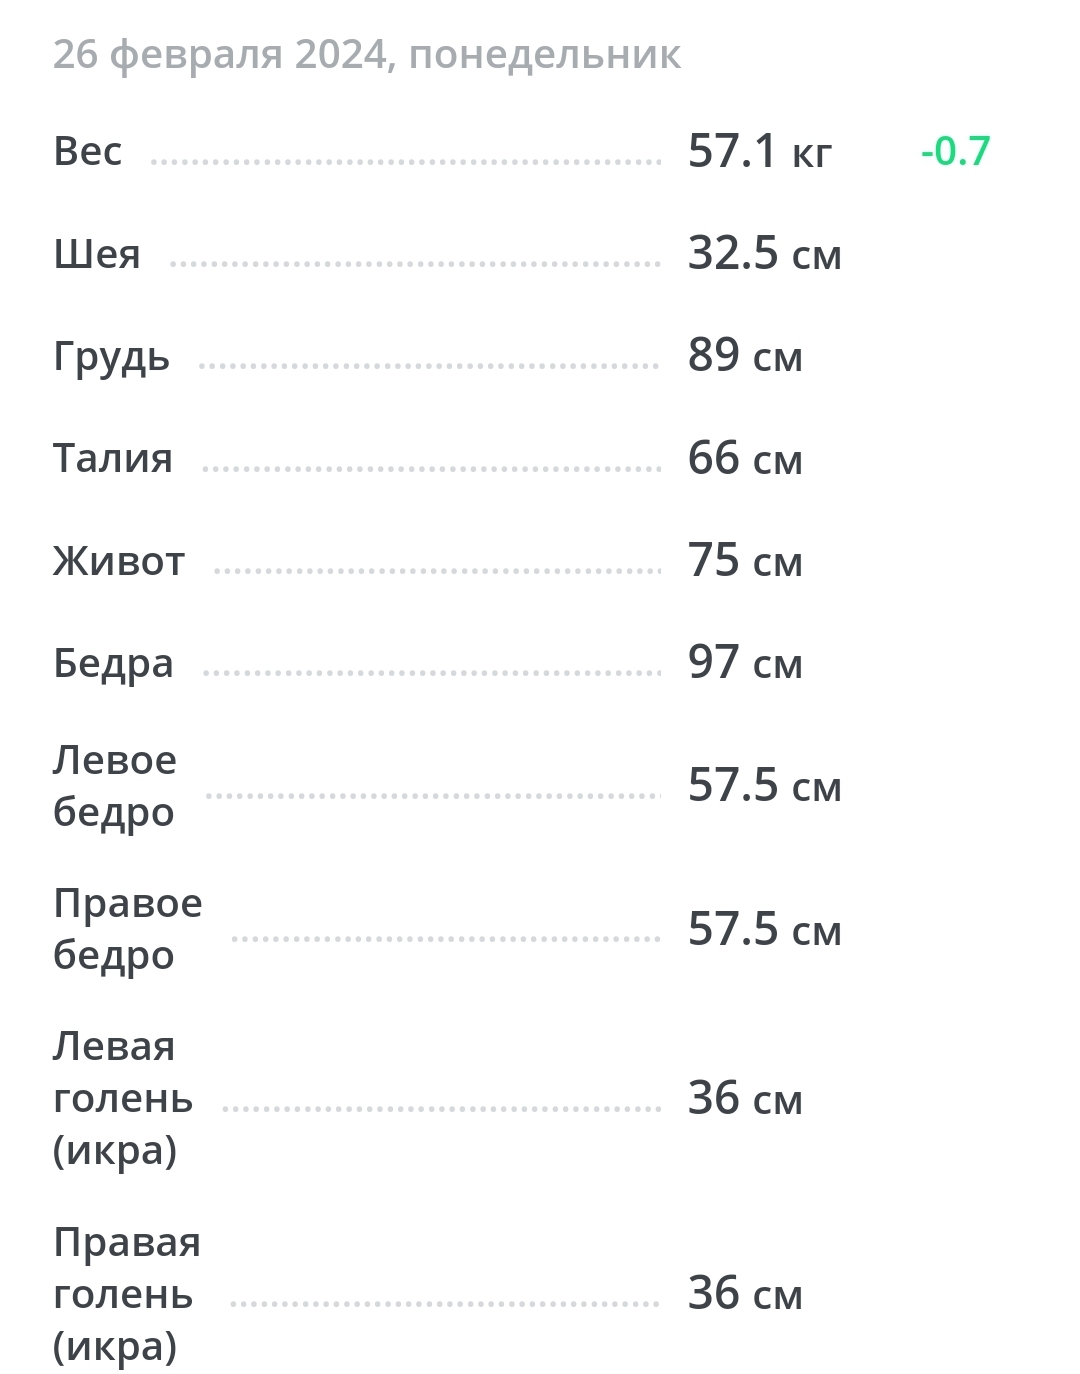Tap the 32.5 см neck value
This screenshot has width=1080, height=1374.
tap(765, 255)
